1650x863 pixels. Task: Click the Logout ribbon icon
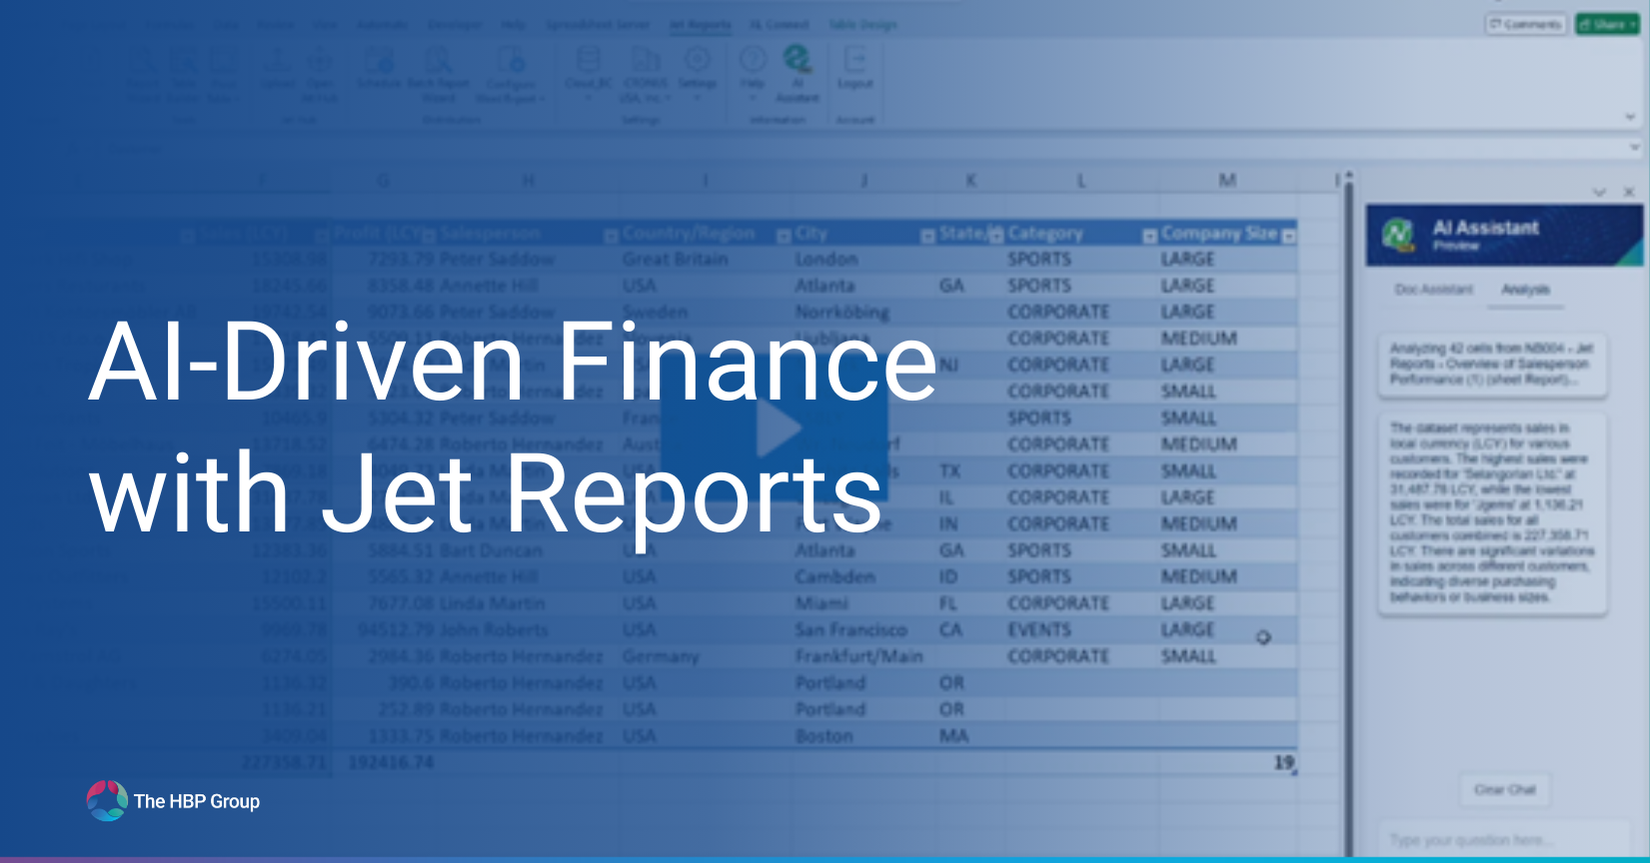tap(855, 67)
